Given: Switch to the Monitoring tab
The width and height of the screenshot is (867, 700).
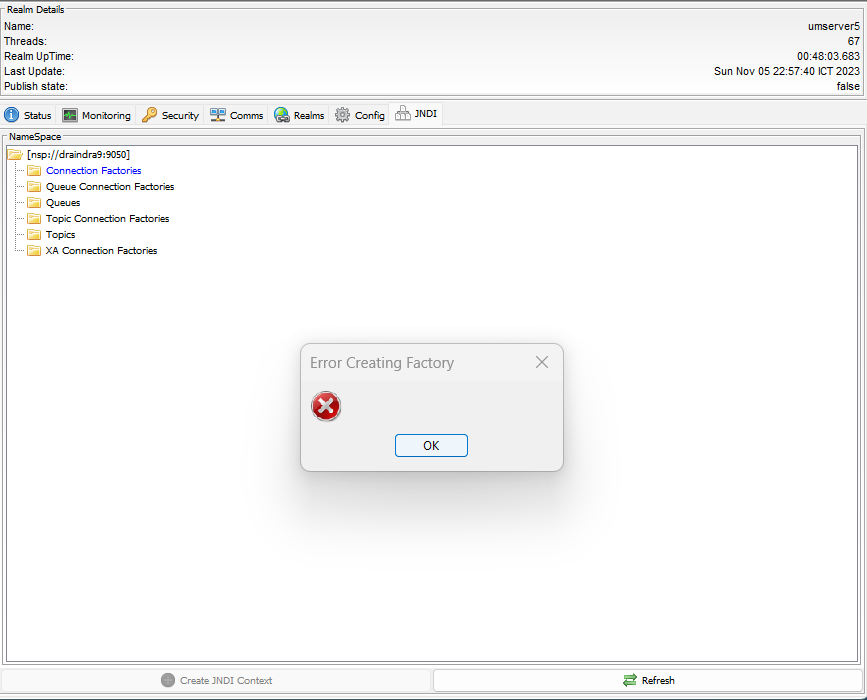Looking at the screenshot, I should [x=97, y=115].
